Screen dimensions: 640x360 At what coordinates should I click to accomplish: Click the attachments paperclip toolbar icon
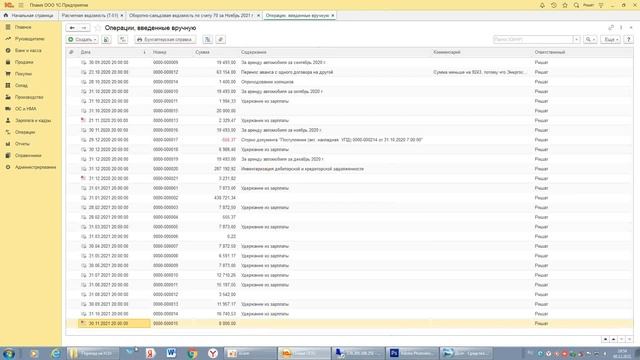coord(220,40)
